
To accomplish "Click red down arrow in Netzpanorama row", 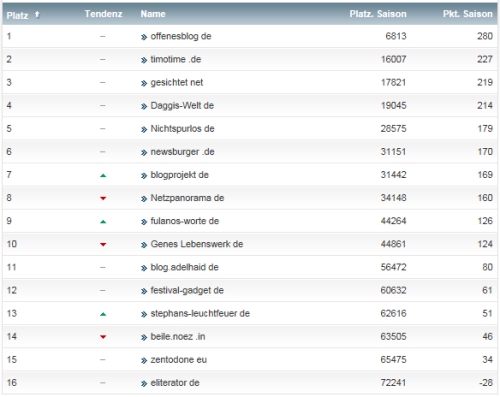I will (x=103, y=198).
